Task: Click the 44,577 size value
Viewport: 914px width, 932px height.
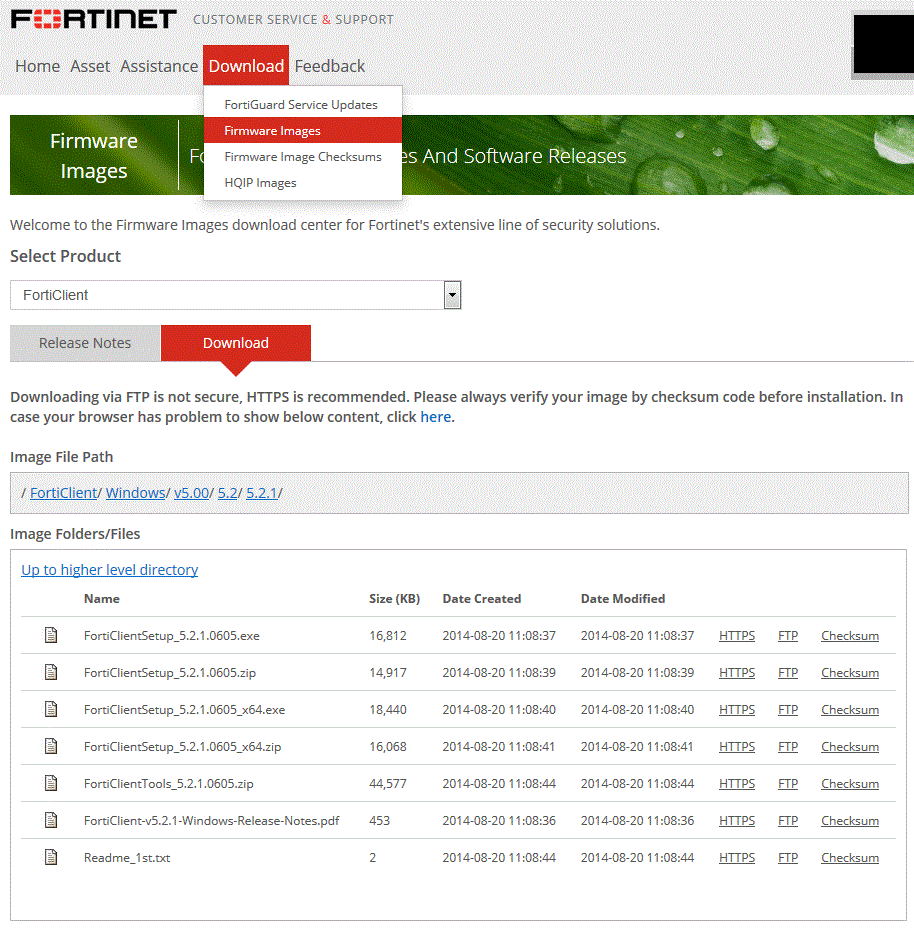Action: pyautogui.click(x=388, y=783)
